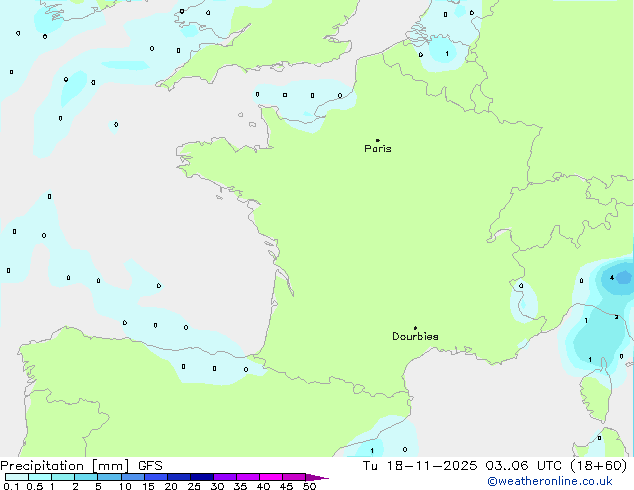Pick the 0.5–1 mm legend swatch
Screen dimensions: 634x490
(40, 477)
